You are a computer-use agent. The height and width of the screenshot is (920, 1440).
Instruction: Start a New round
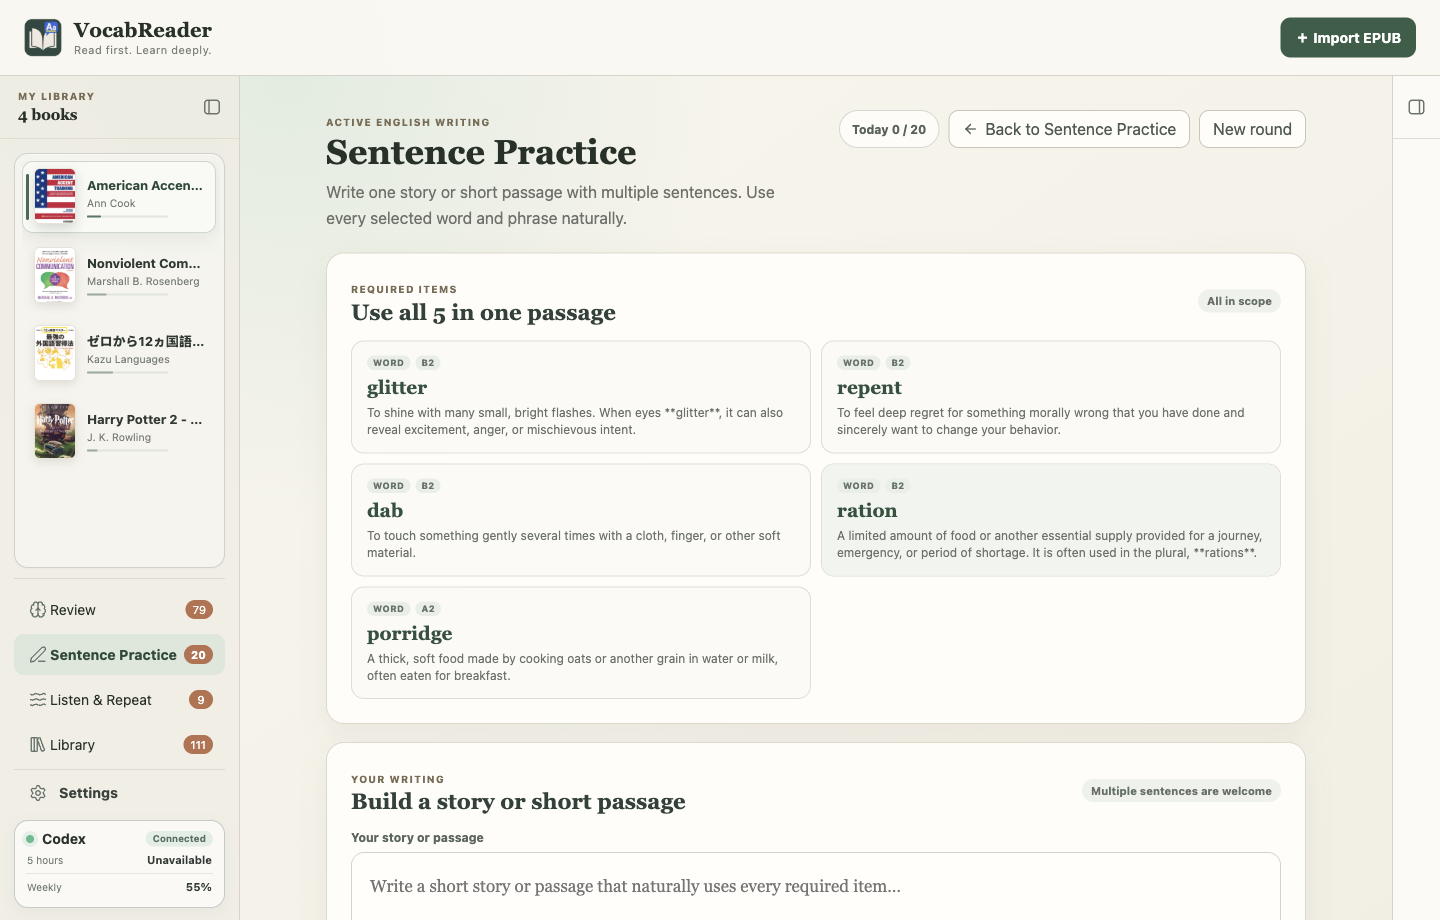point(1252,129)
